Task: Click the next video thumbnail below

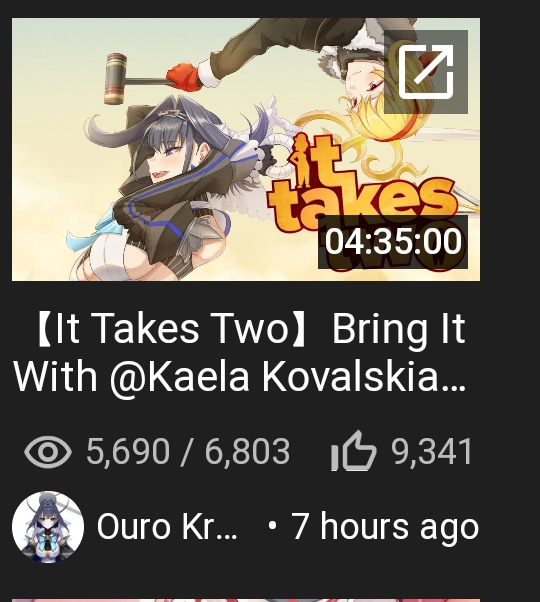Action: coord(246,600)
